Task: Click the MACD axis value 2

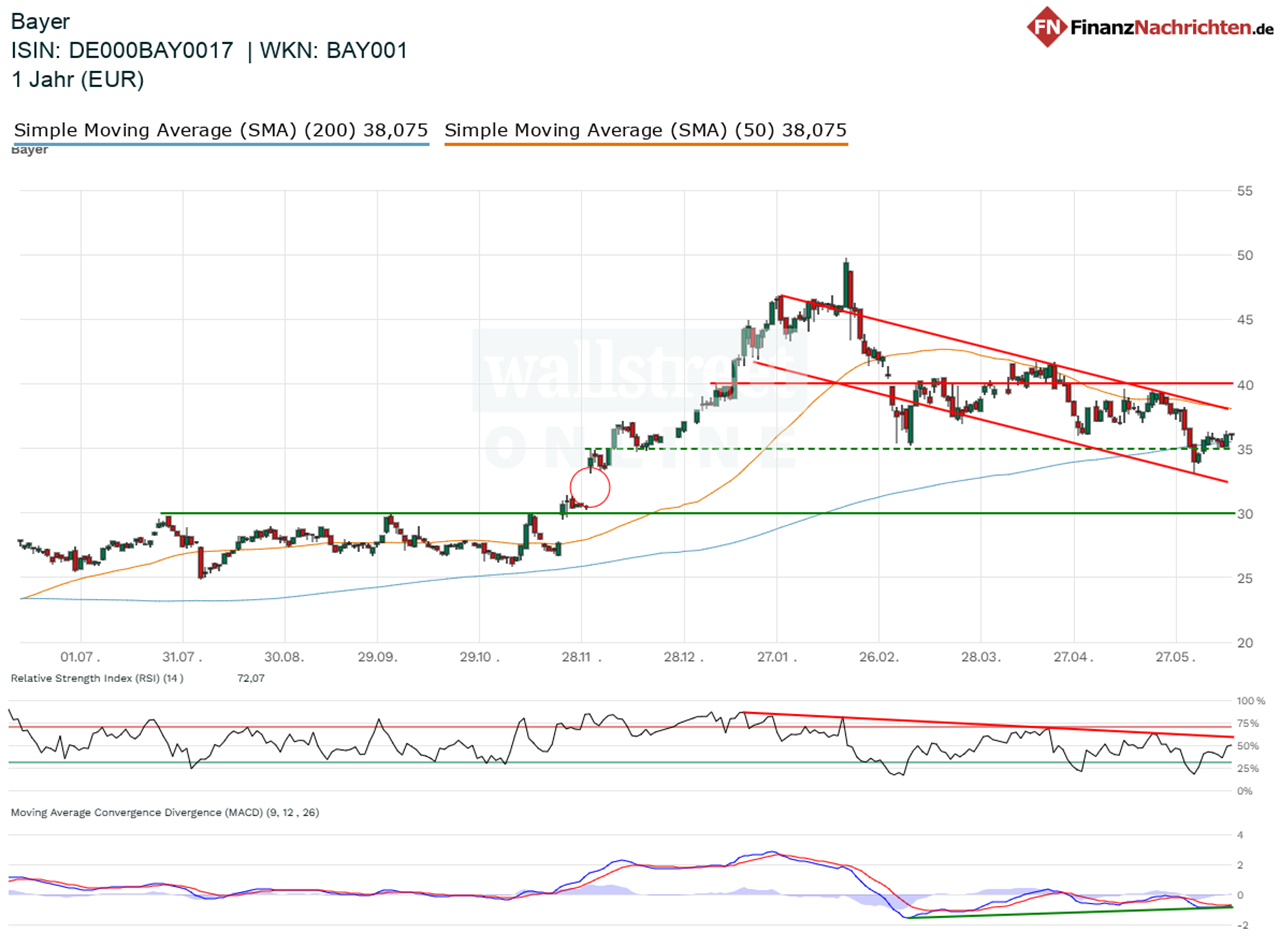Action: click(1240, 865)
